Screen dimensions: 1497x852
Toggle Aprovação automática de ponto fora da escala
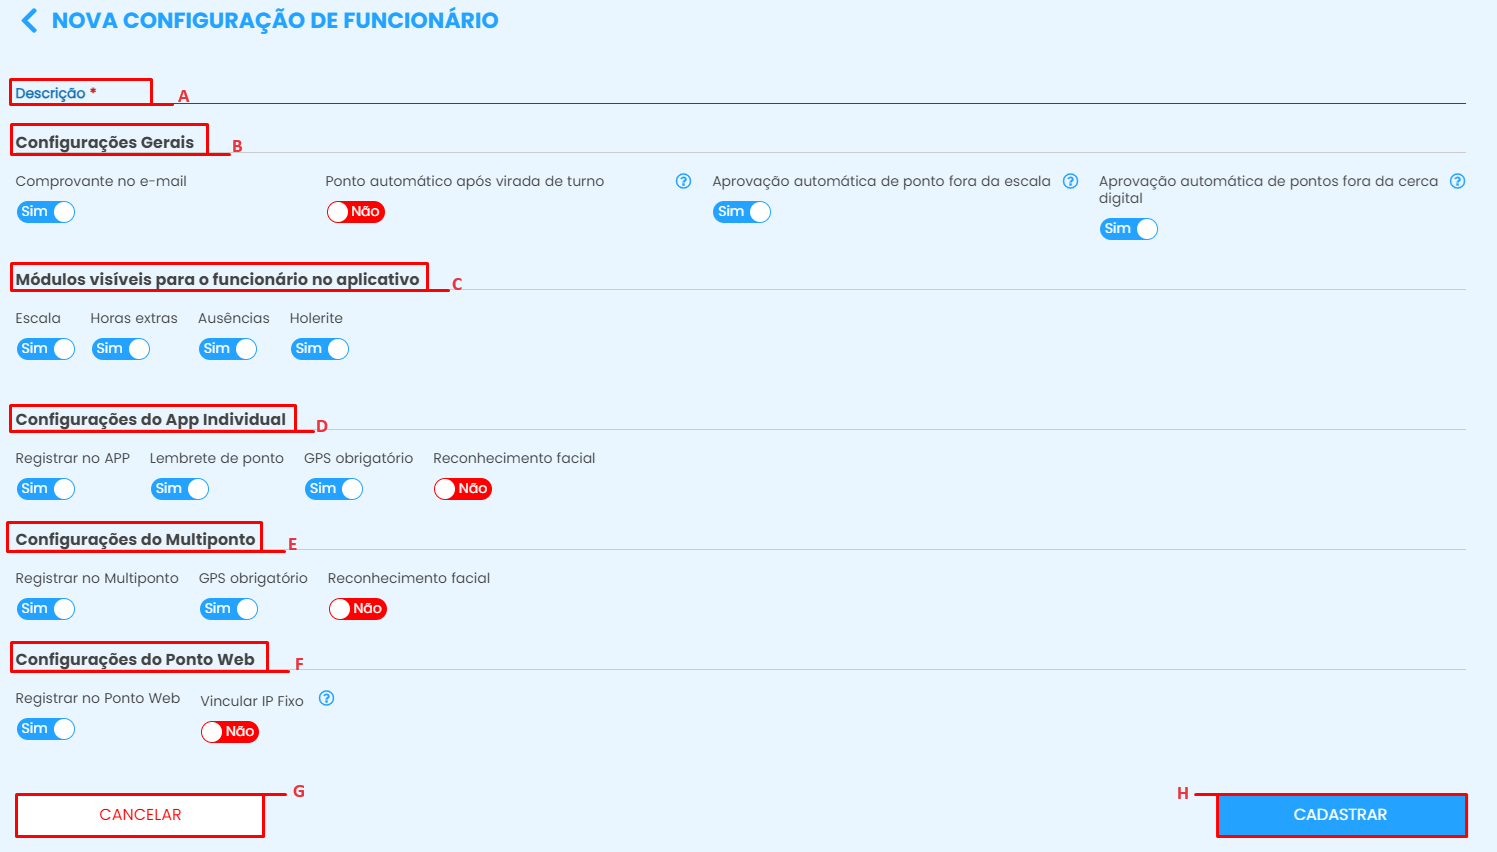click(742, 212)
